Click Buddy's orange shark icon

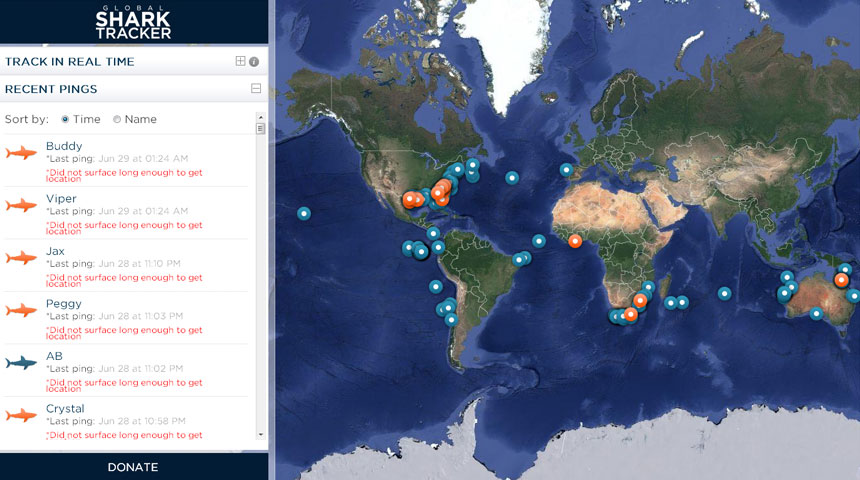[21, 153]
